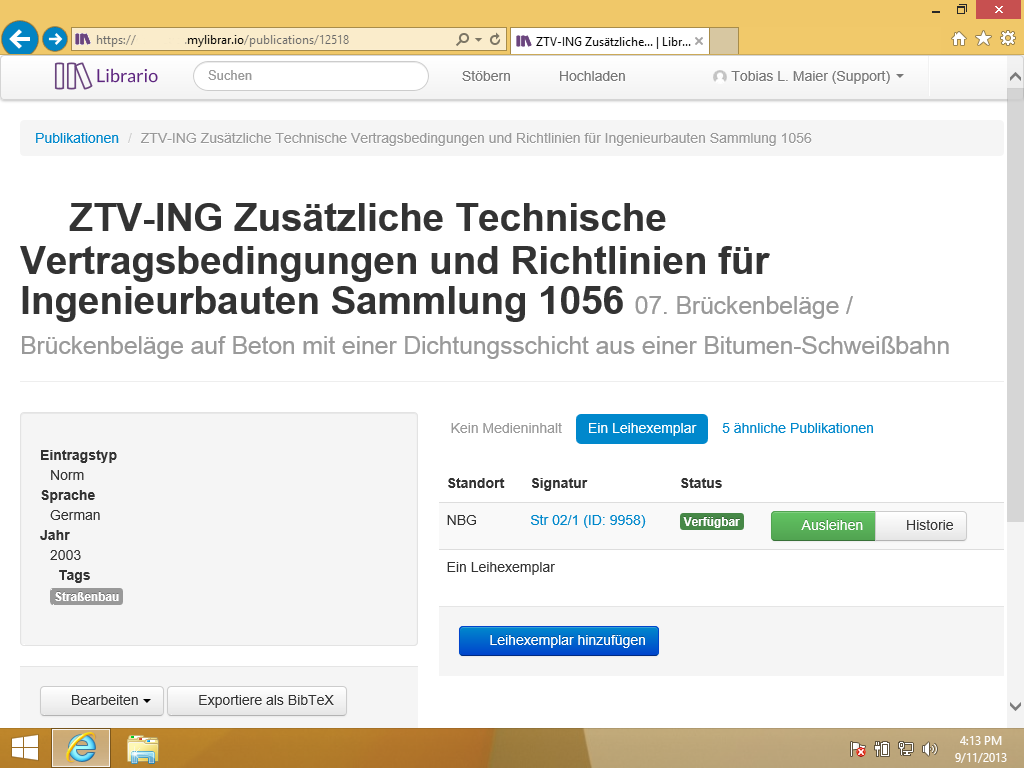Expand address bar search dropdown arrow
The image size is (1024, 768).
point(478,40)
